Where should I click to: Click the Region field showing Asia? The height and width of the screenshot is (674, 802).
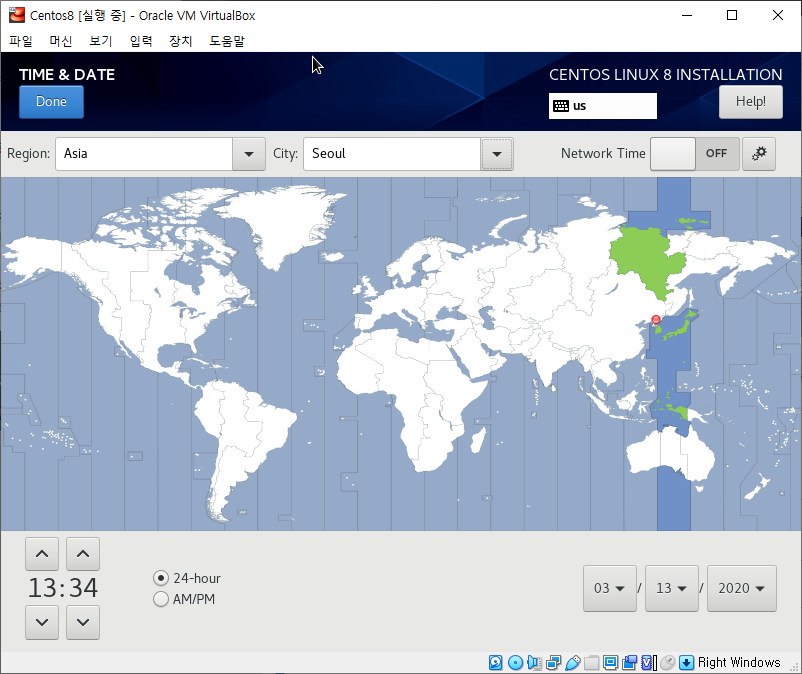point(144,154)
